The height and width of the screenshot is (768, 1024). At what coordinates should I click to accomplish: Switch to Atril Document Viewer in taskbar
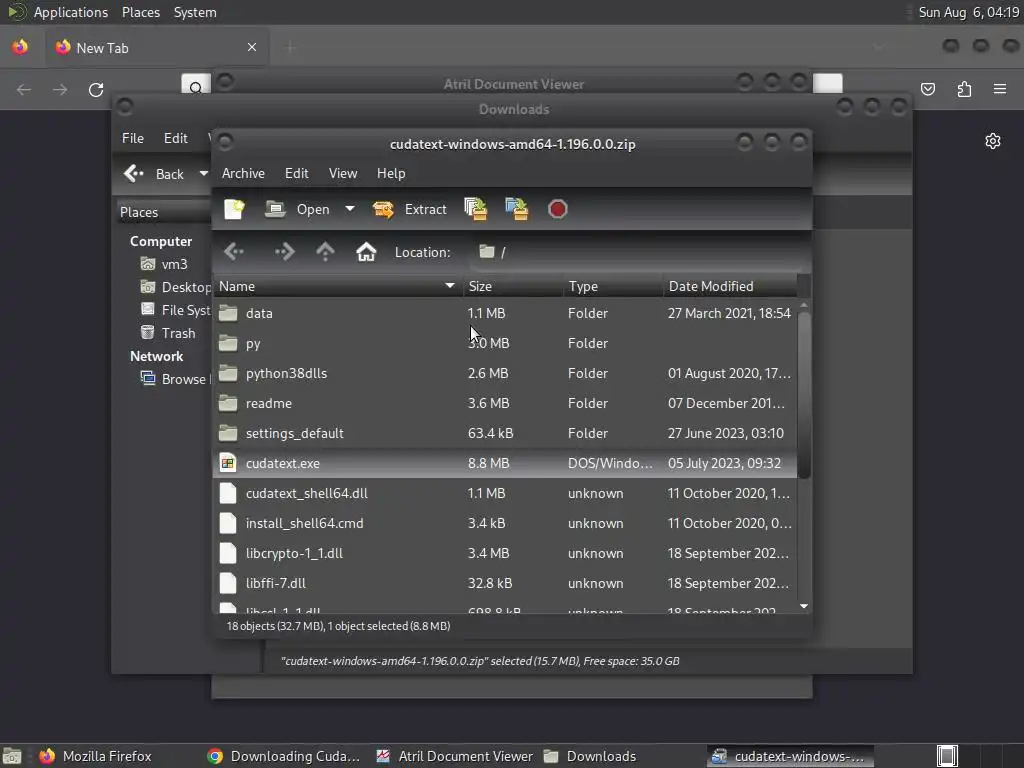point(455,756)
